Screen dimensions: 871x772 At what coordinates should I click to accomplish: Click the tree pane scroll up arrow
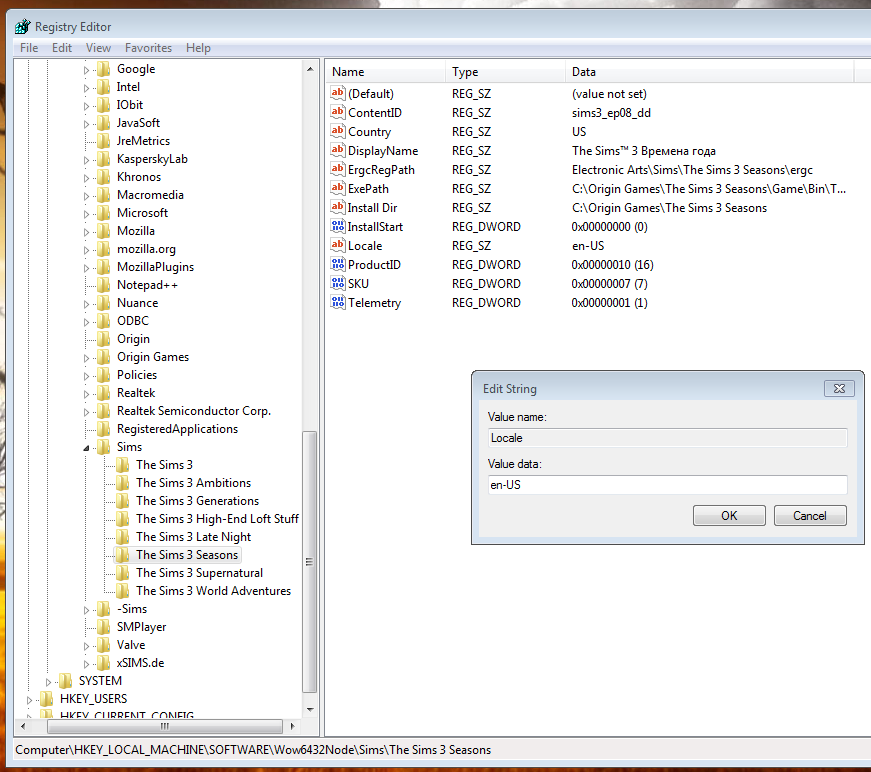click(x=310, y=69)
